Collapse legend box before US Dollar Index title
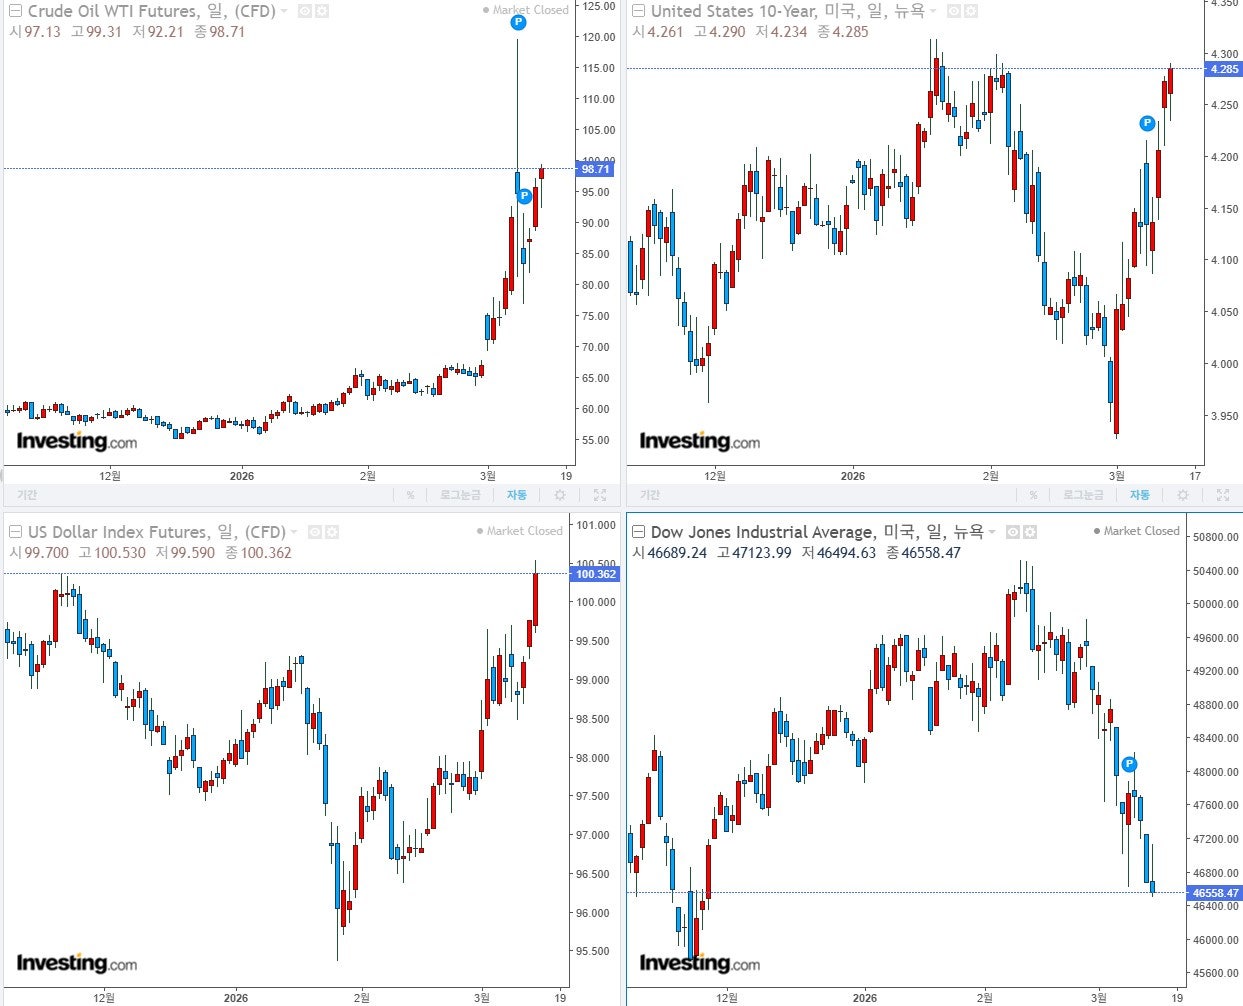1243x1006 pixels. [x=15, y=532]
